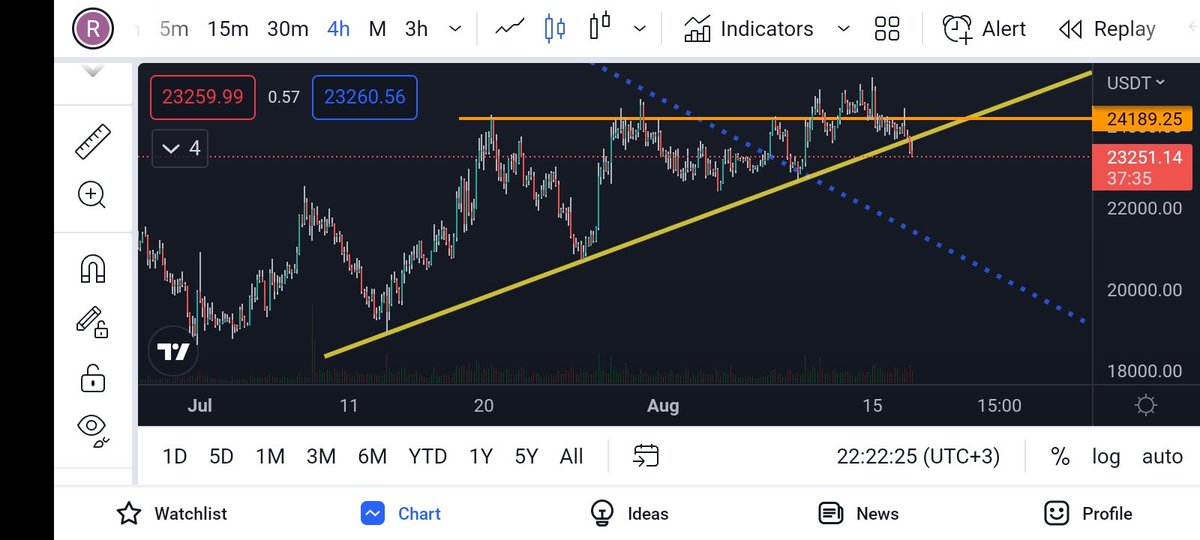Click the sell price 23259.99 button

[205, 97]
